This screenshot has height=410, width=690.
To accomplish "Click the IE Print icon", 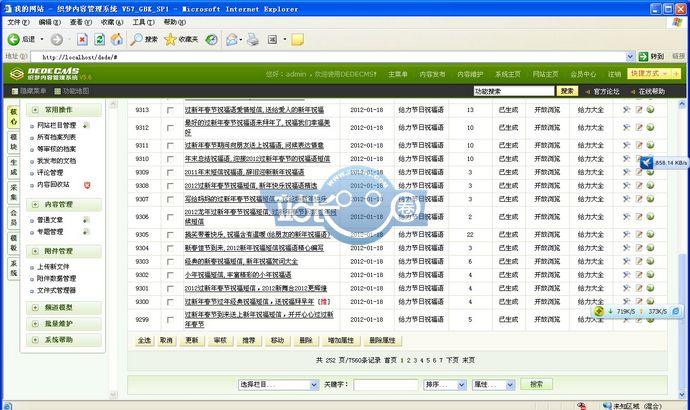I will (x=253, y=40).
